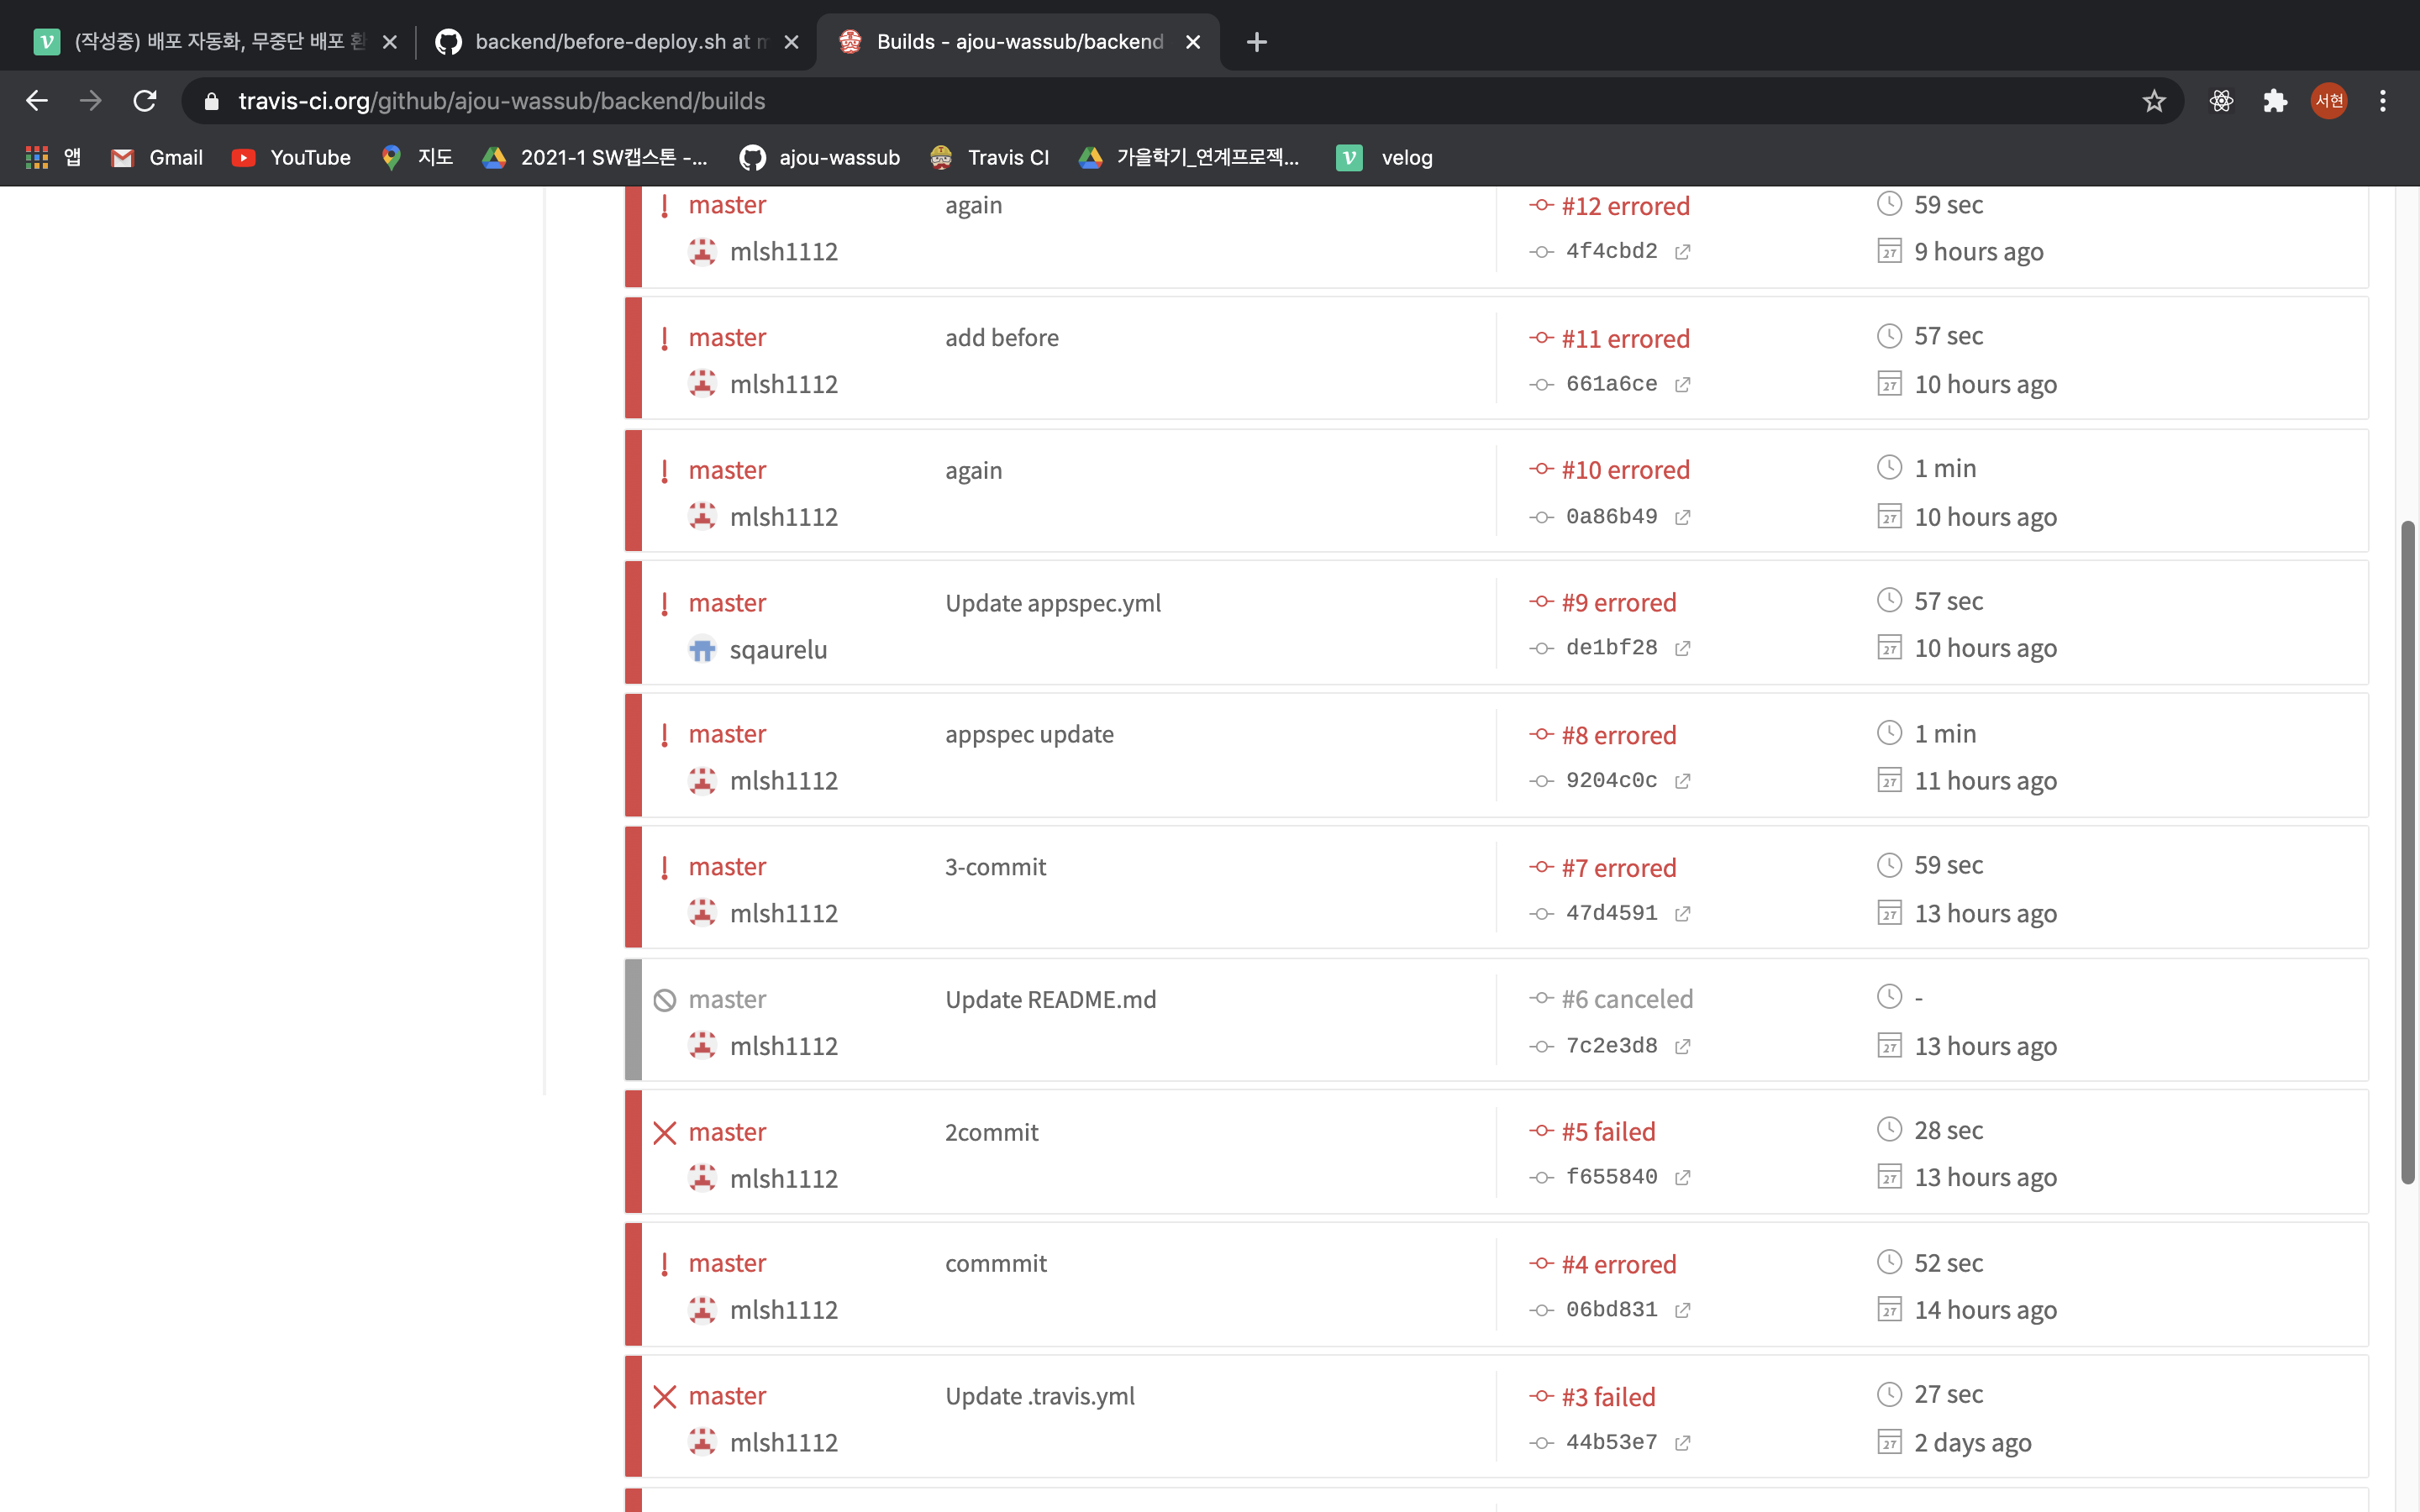Open the ajou-wassub GitHub bookmark
The height and width of the screenshot is (1512, 2420).
820,157
